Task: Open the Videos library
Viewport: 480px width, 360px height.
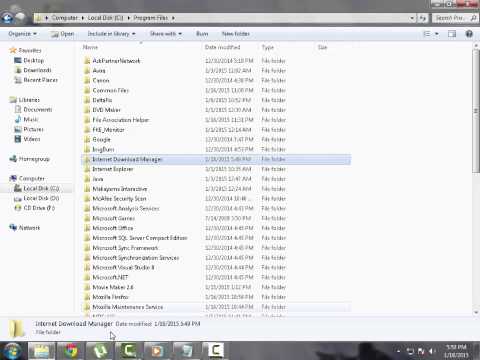Action: (x=32, y=139)
